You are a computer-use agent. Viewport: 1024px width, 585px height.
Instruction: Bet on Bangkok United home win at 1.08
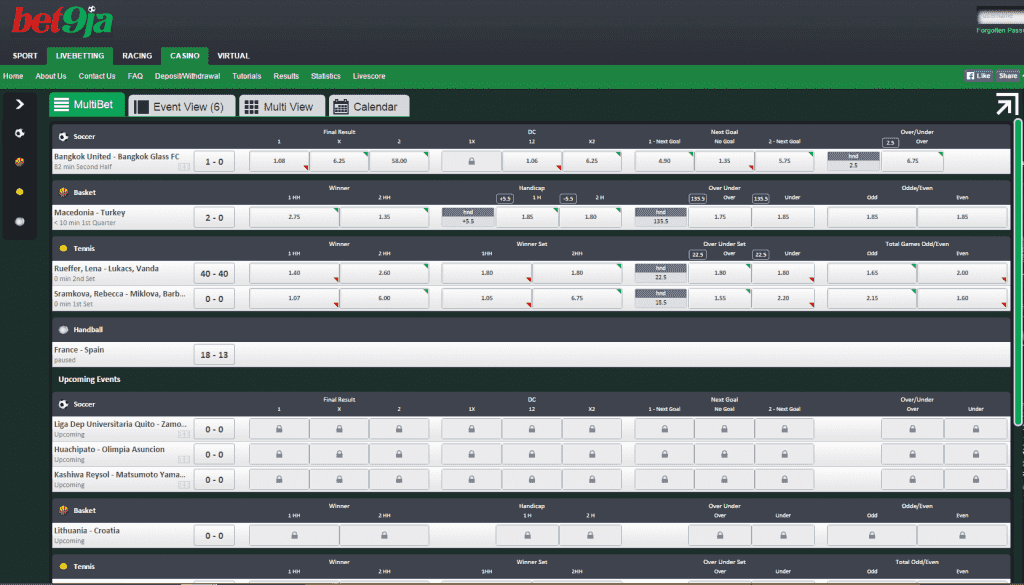279,161
